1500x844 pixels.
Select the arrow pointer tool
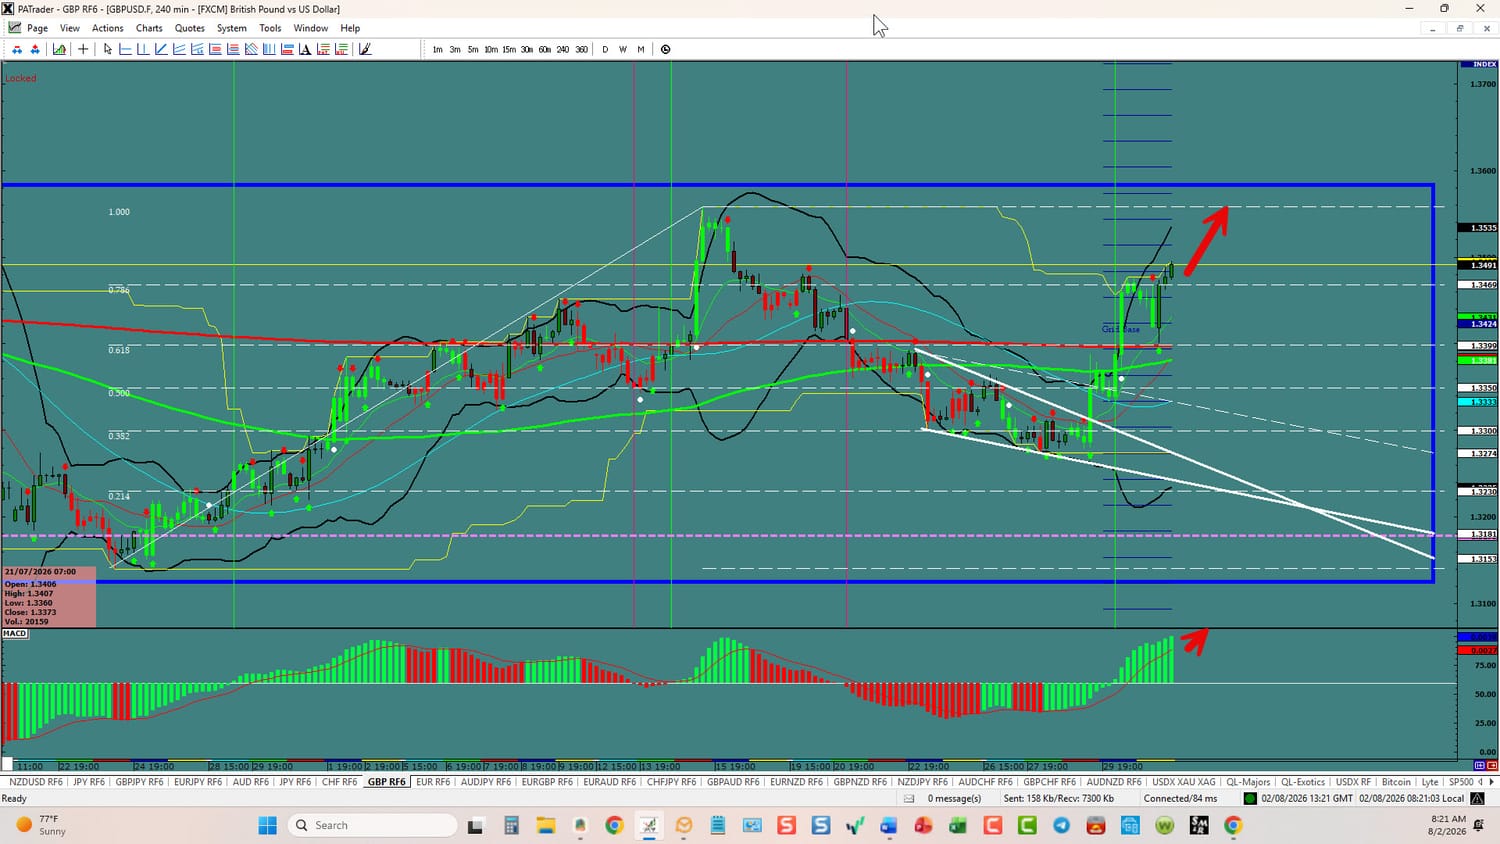(108, 49)
